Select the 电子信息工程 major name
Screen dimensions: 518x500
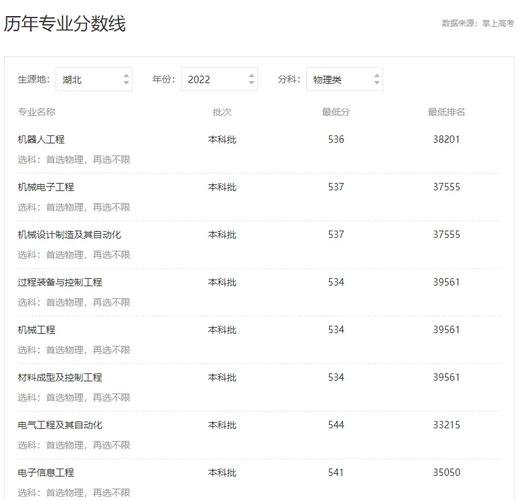pyautogui.click(x=46, y=473)
